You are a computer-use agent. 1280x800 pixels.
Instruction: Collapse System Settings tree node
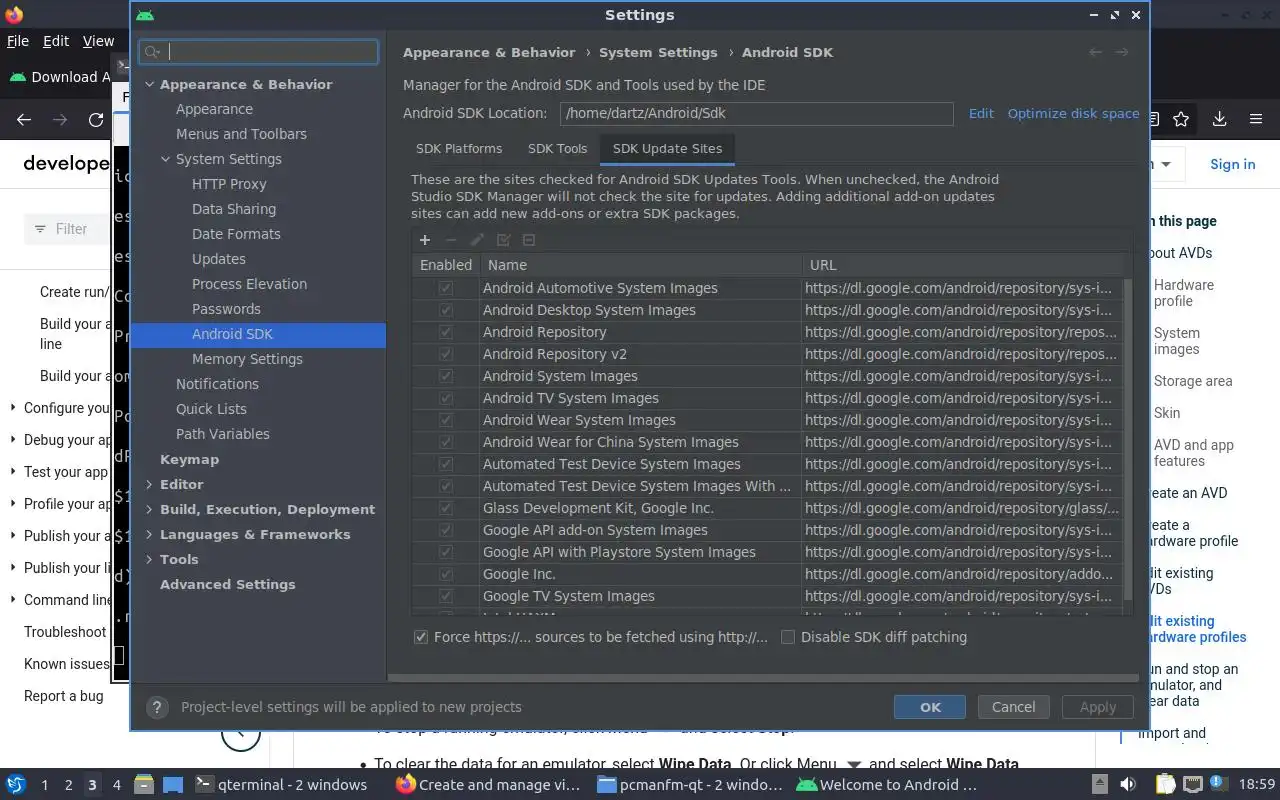coord(166,159)
